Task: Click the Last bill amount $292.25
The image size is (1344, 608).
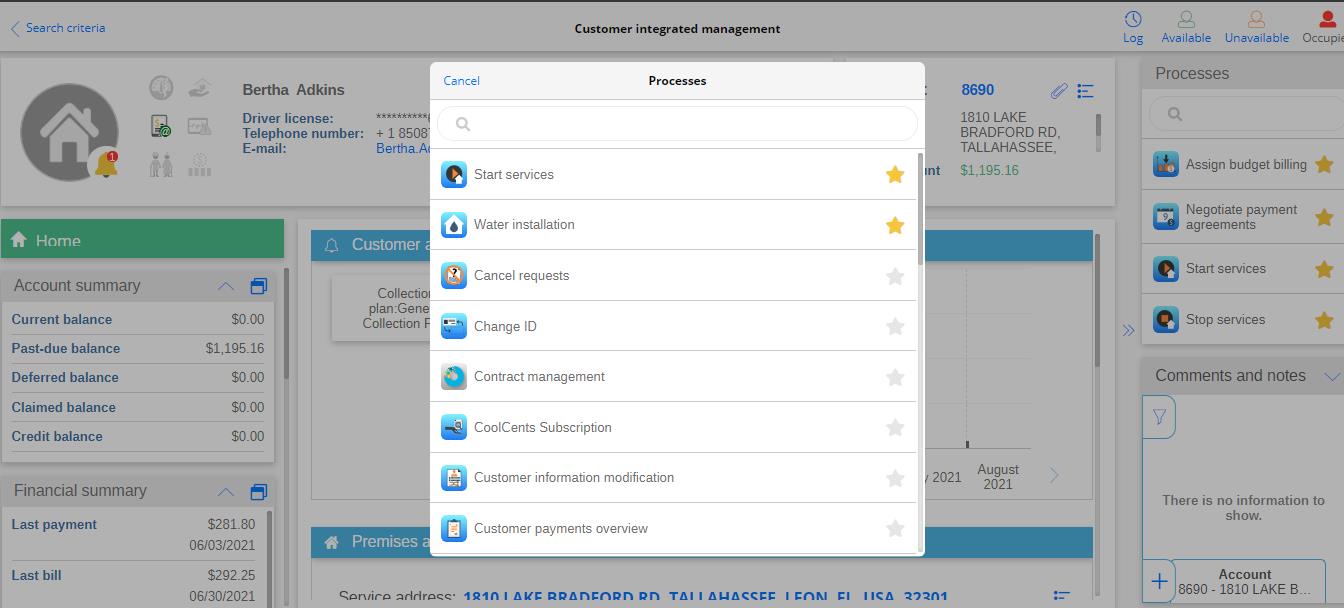Action: 231,576
